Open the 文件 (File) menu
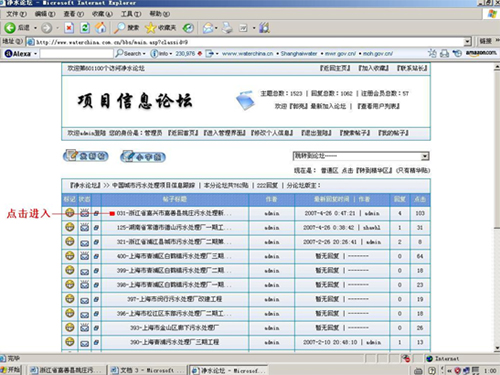The image size is (500, 375). tap(16, 14)
